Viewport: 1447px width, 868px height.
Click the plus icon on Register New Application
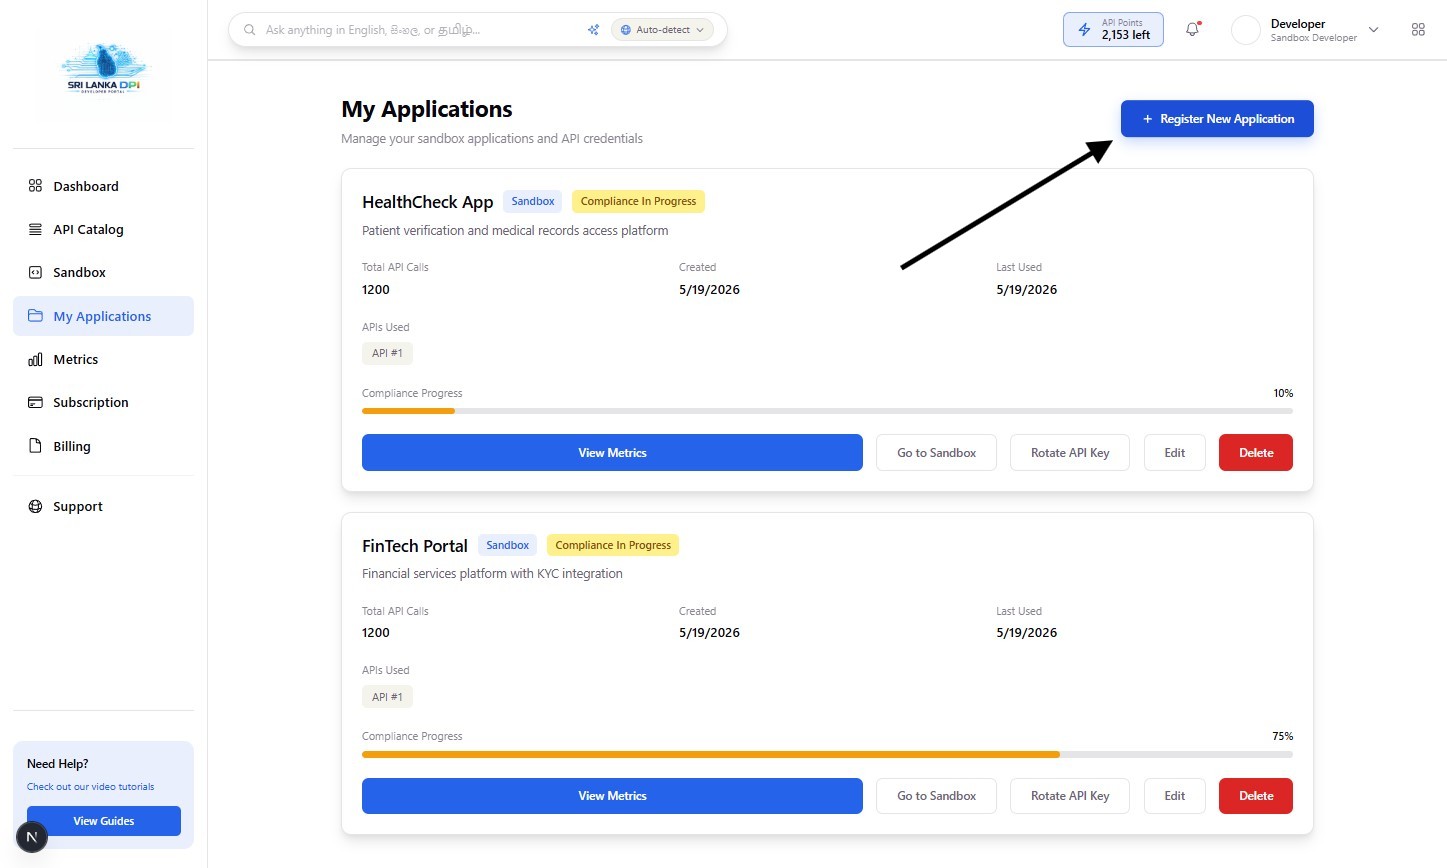pos(1147,119)
